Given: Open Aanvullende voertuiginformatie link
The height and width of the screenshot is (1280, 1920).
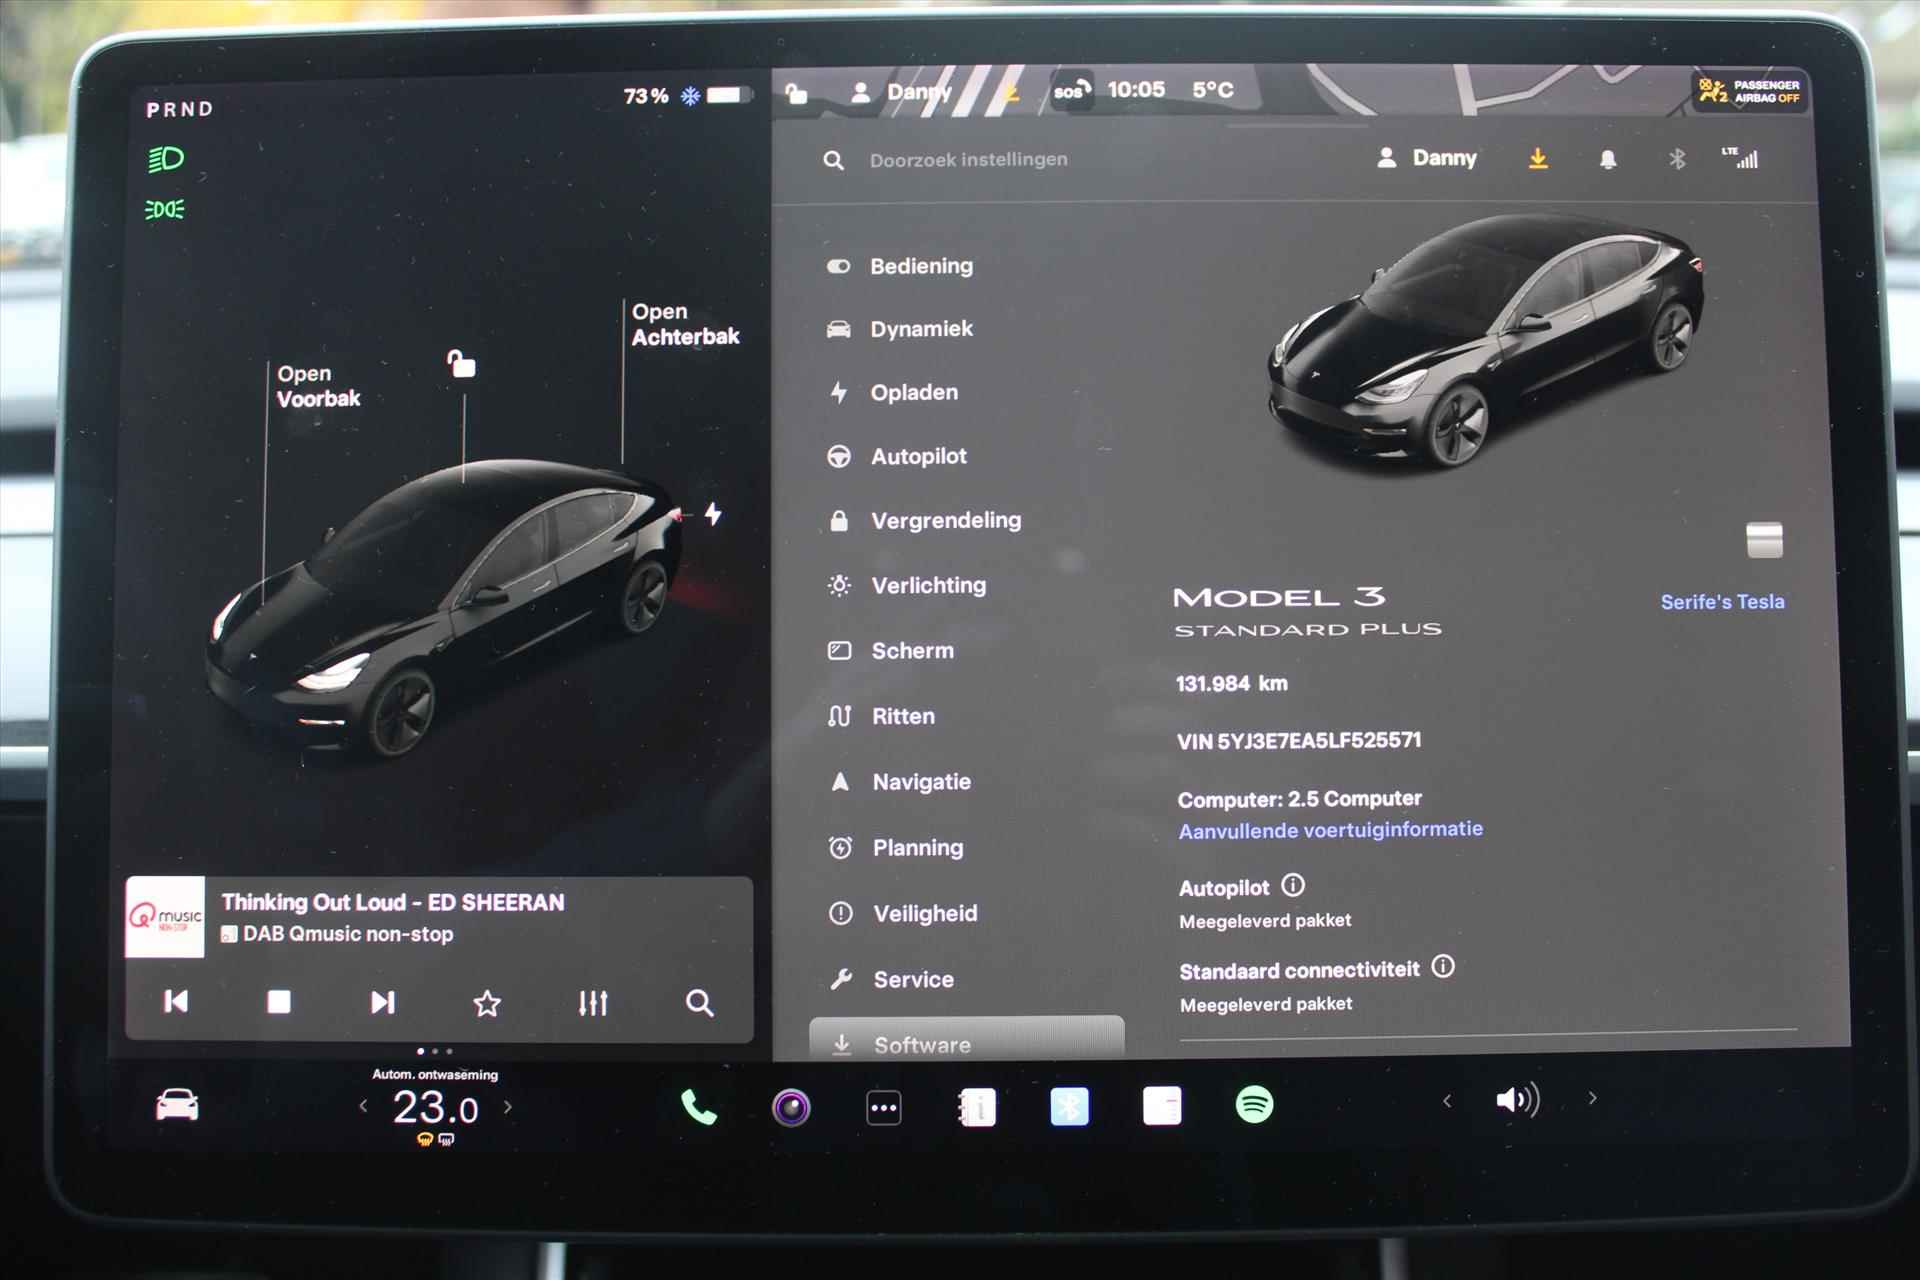Looking at the screenshot, I should [1330, 830].
